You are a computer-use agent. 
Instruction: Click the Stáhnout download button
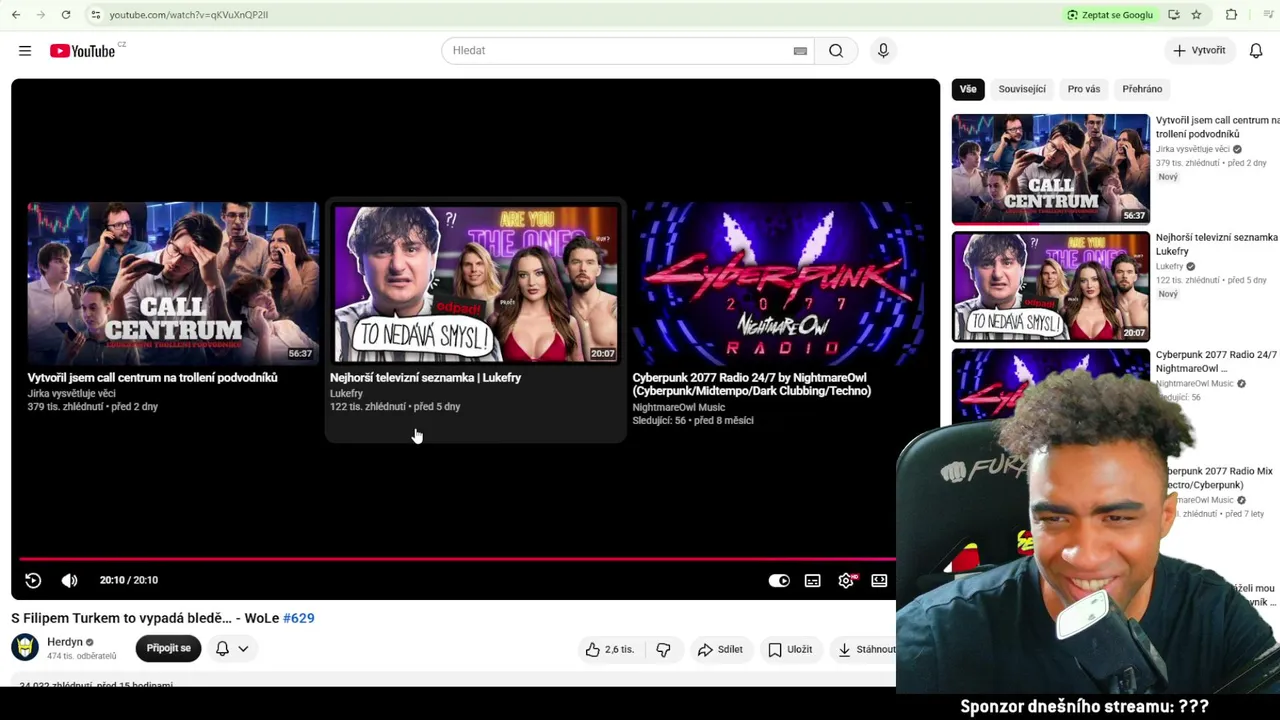click(866, 650)
